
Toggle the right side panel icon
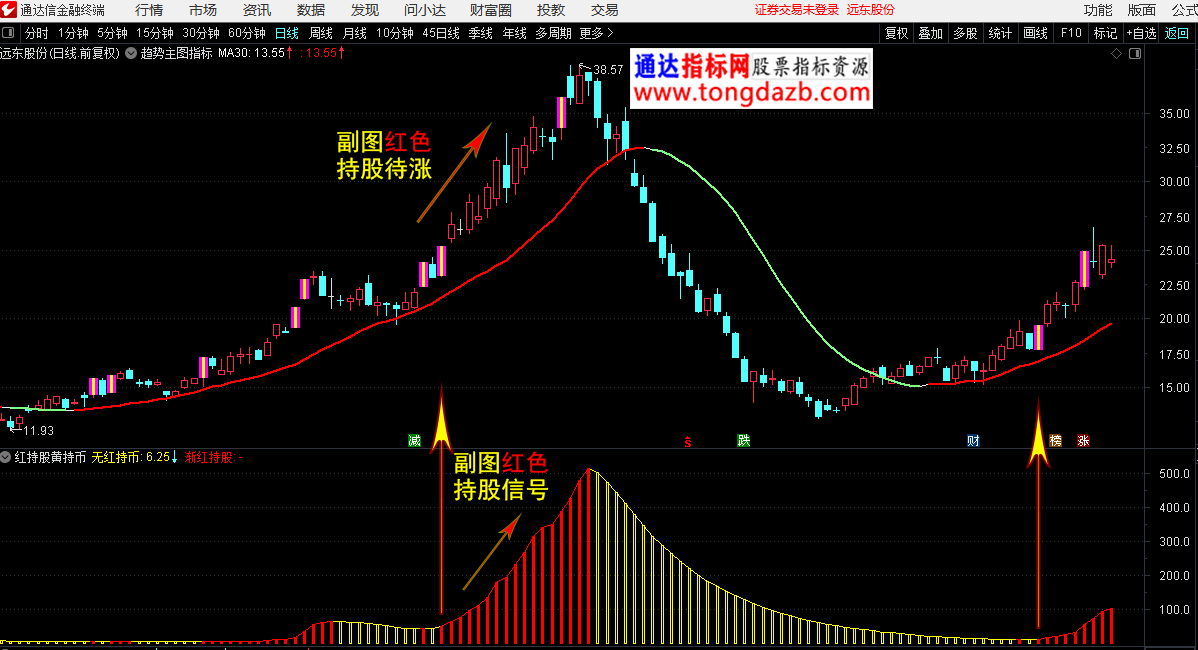point(1135,53)
